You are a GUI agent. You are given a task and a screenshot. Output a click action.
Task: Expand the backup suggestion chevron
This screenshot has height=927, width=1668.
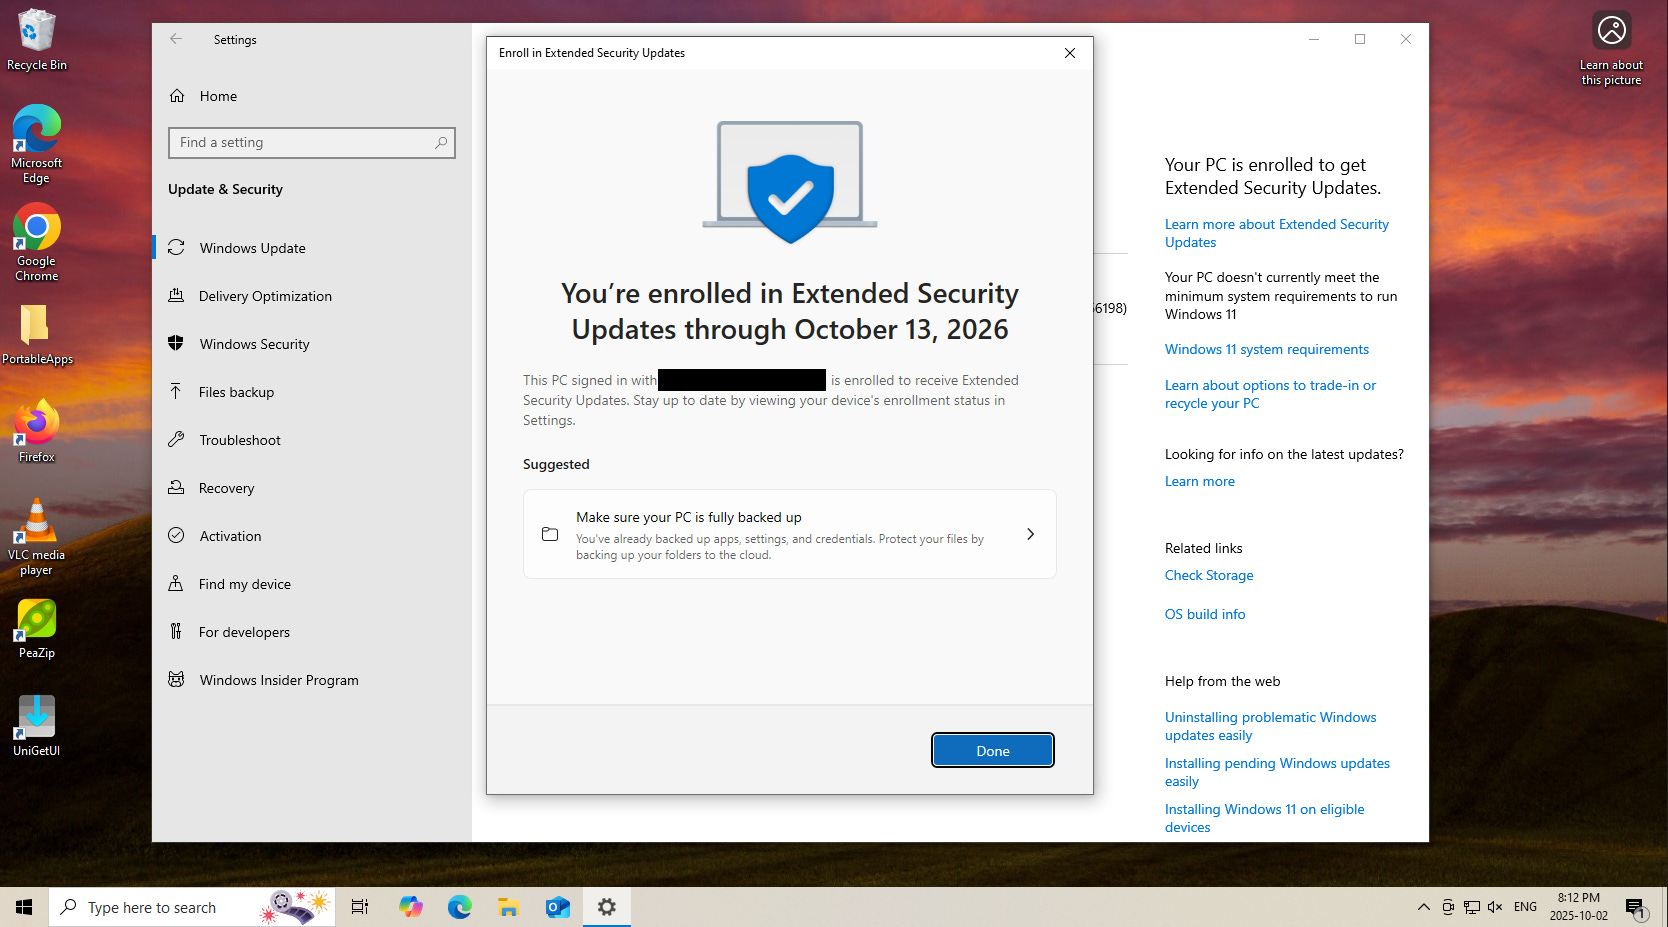1030,534
